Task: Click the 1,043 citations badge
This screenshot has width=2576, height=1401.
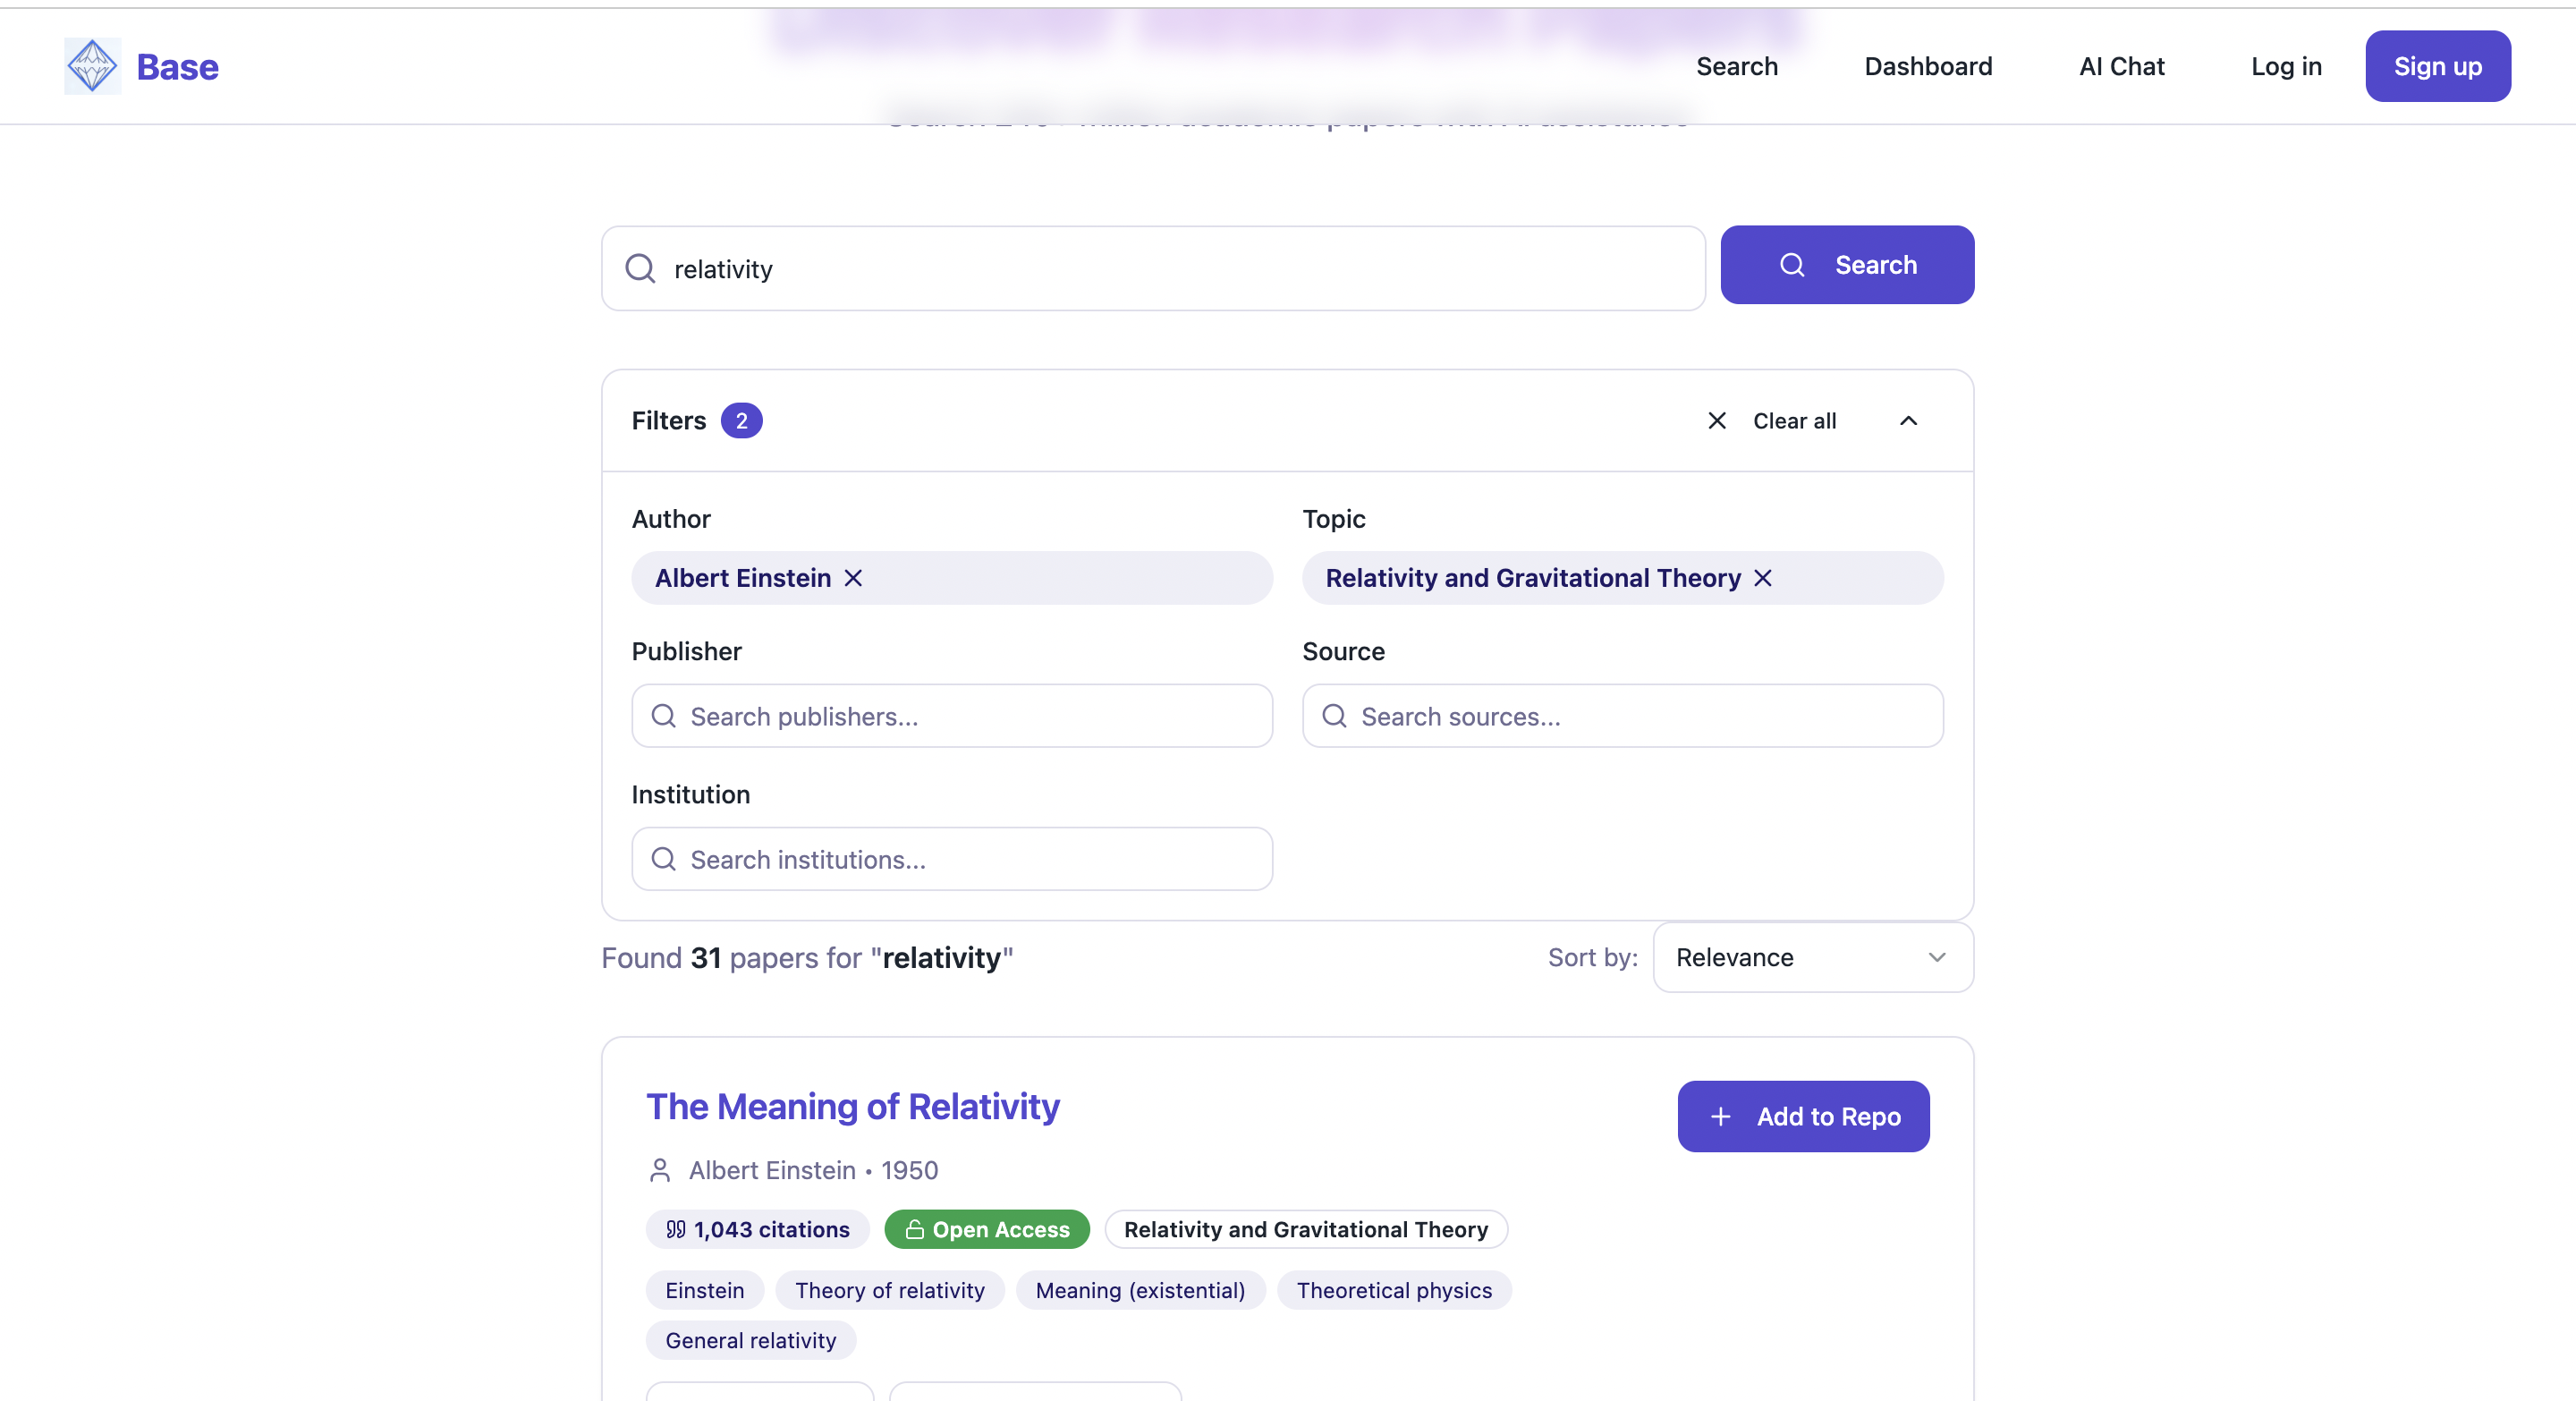Action: point(757,1229)
